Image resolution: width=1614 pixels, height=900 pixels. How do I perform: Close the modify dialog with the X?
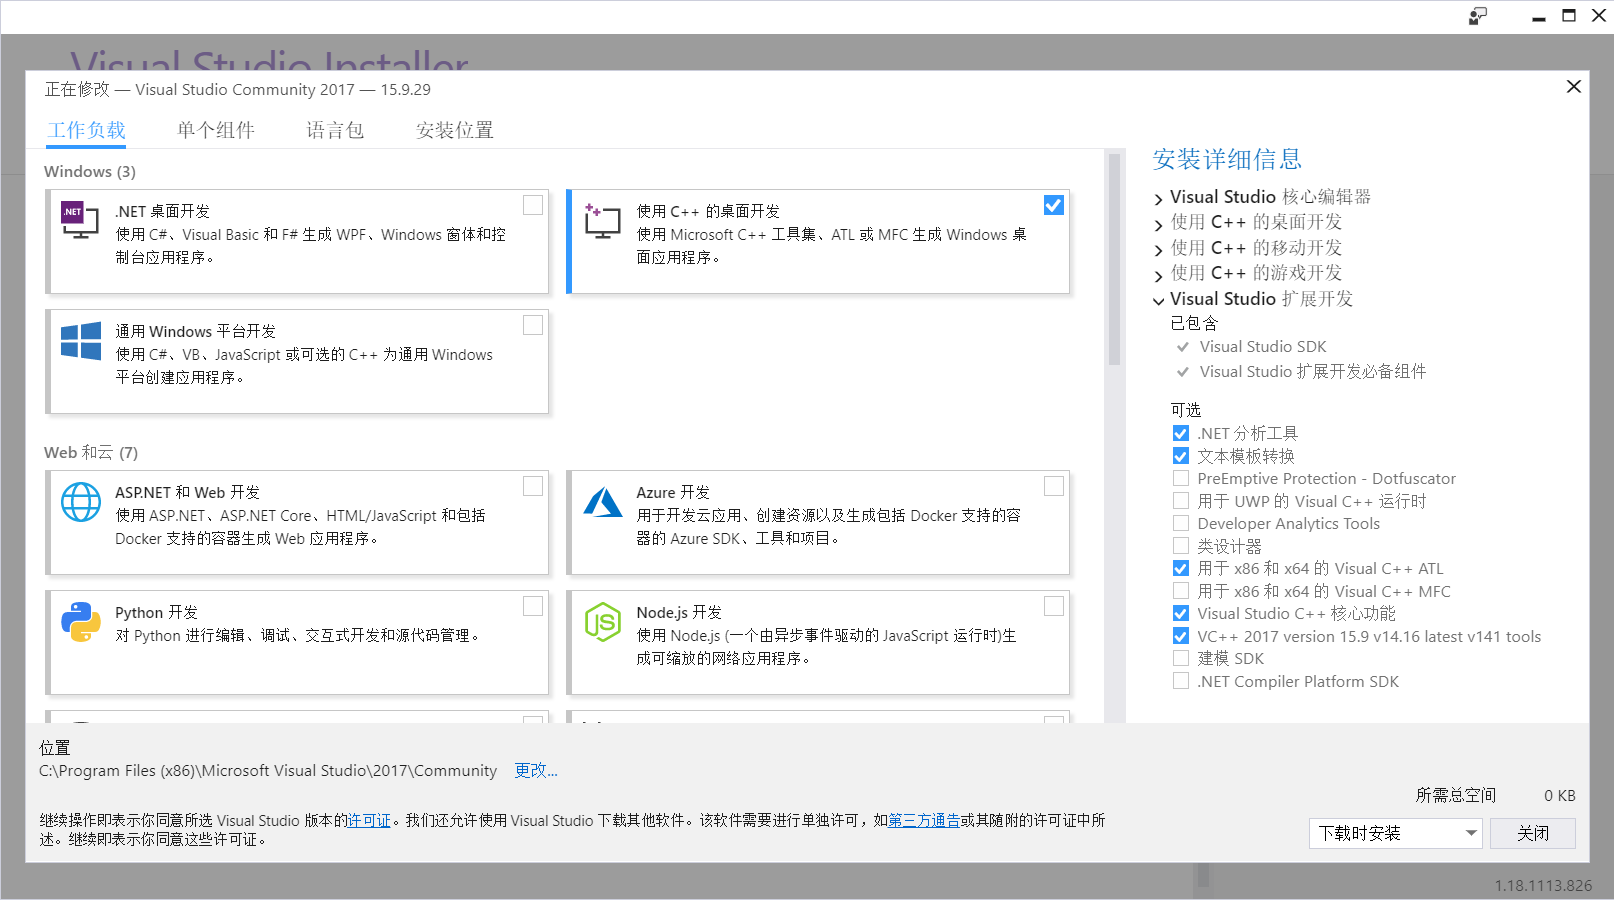[1573, 87]
